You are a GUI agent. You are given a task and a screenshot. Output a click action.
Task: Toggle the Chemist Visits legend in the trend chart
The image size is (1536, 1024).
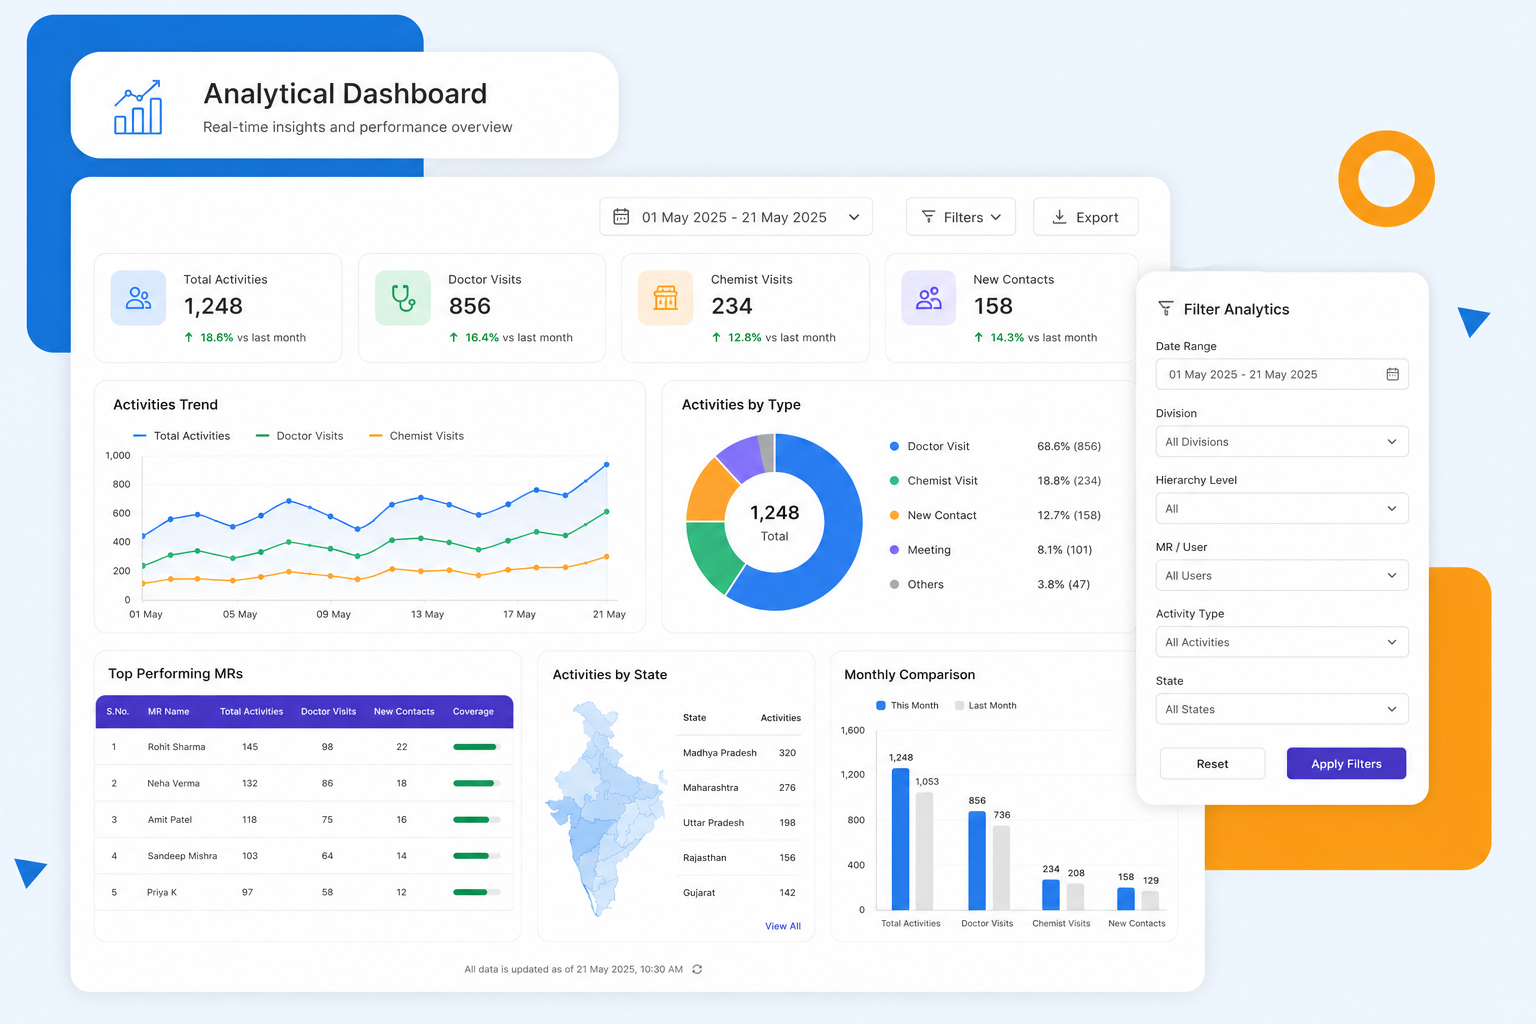tap(417, 436)
